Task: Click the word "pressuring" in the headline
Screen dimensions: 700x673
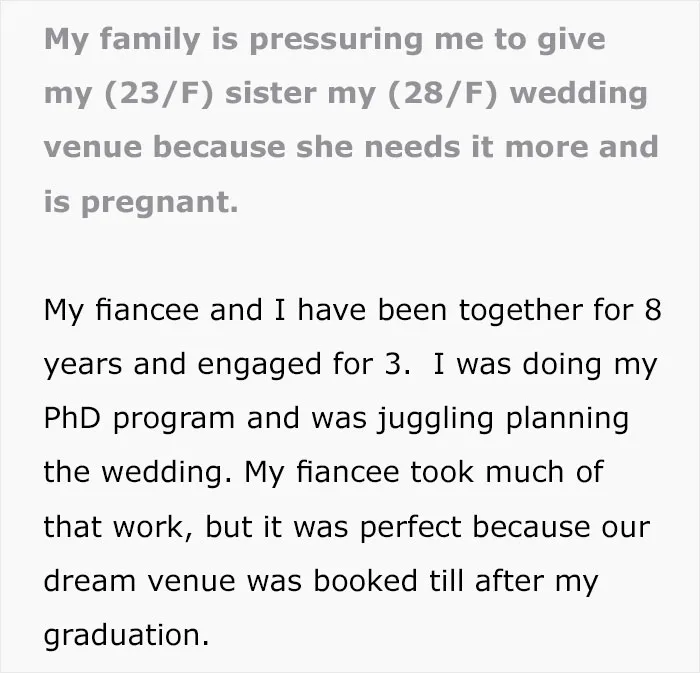Action: [x=336, y=41]
